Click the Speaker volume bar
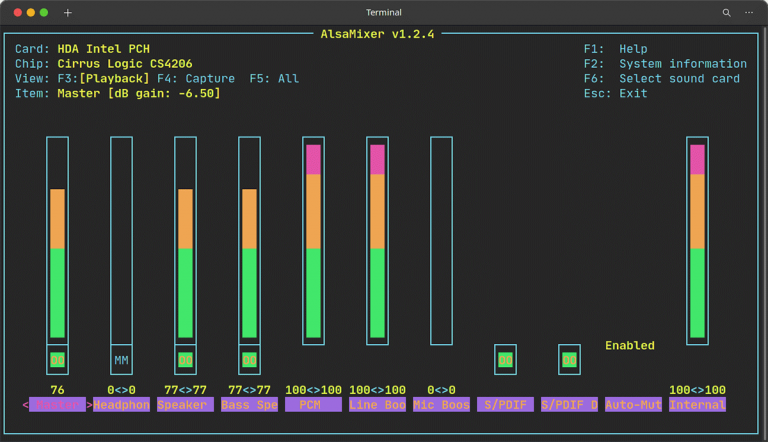The width and height of the screenshot is (768, 442). pos(185,241)
